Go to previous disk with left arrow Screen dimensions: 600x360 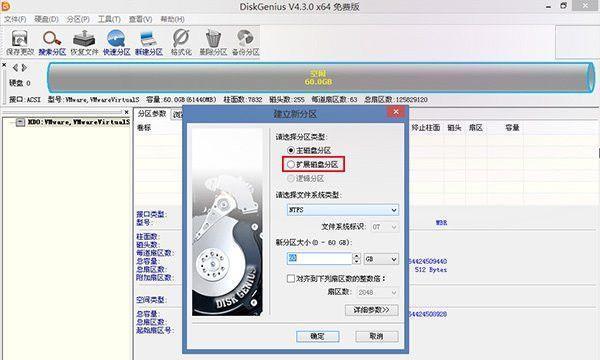pyautogui.click(x=15, y=68)
